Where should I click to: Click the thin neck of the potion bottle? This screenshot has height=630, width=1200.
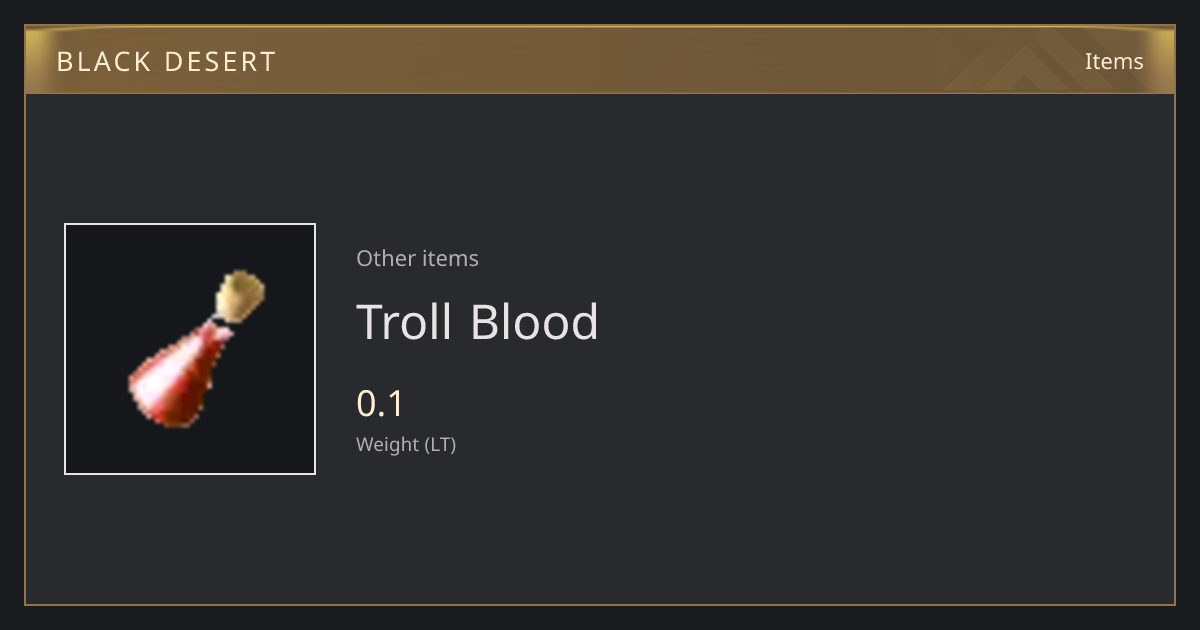[x=214, y=326]
